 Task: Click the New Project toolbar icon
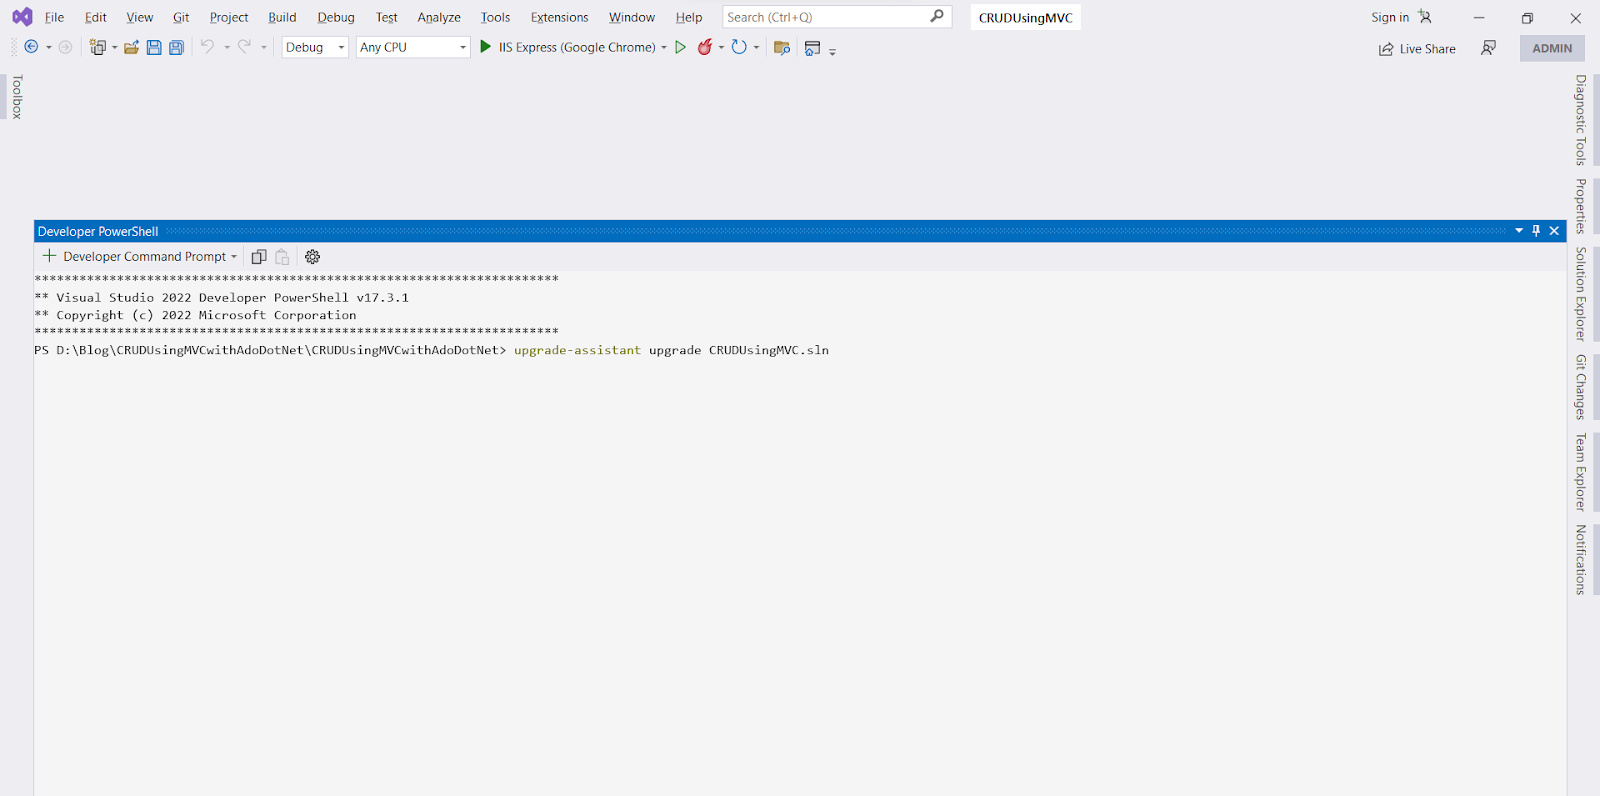(97, 47)
